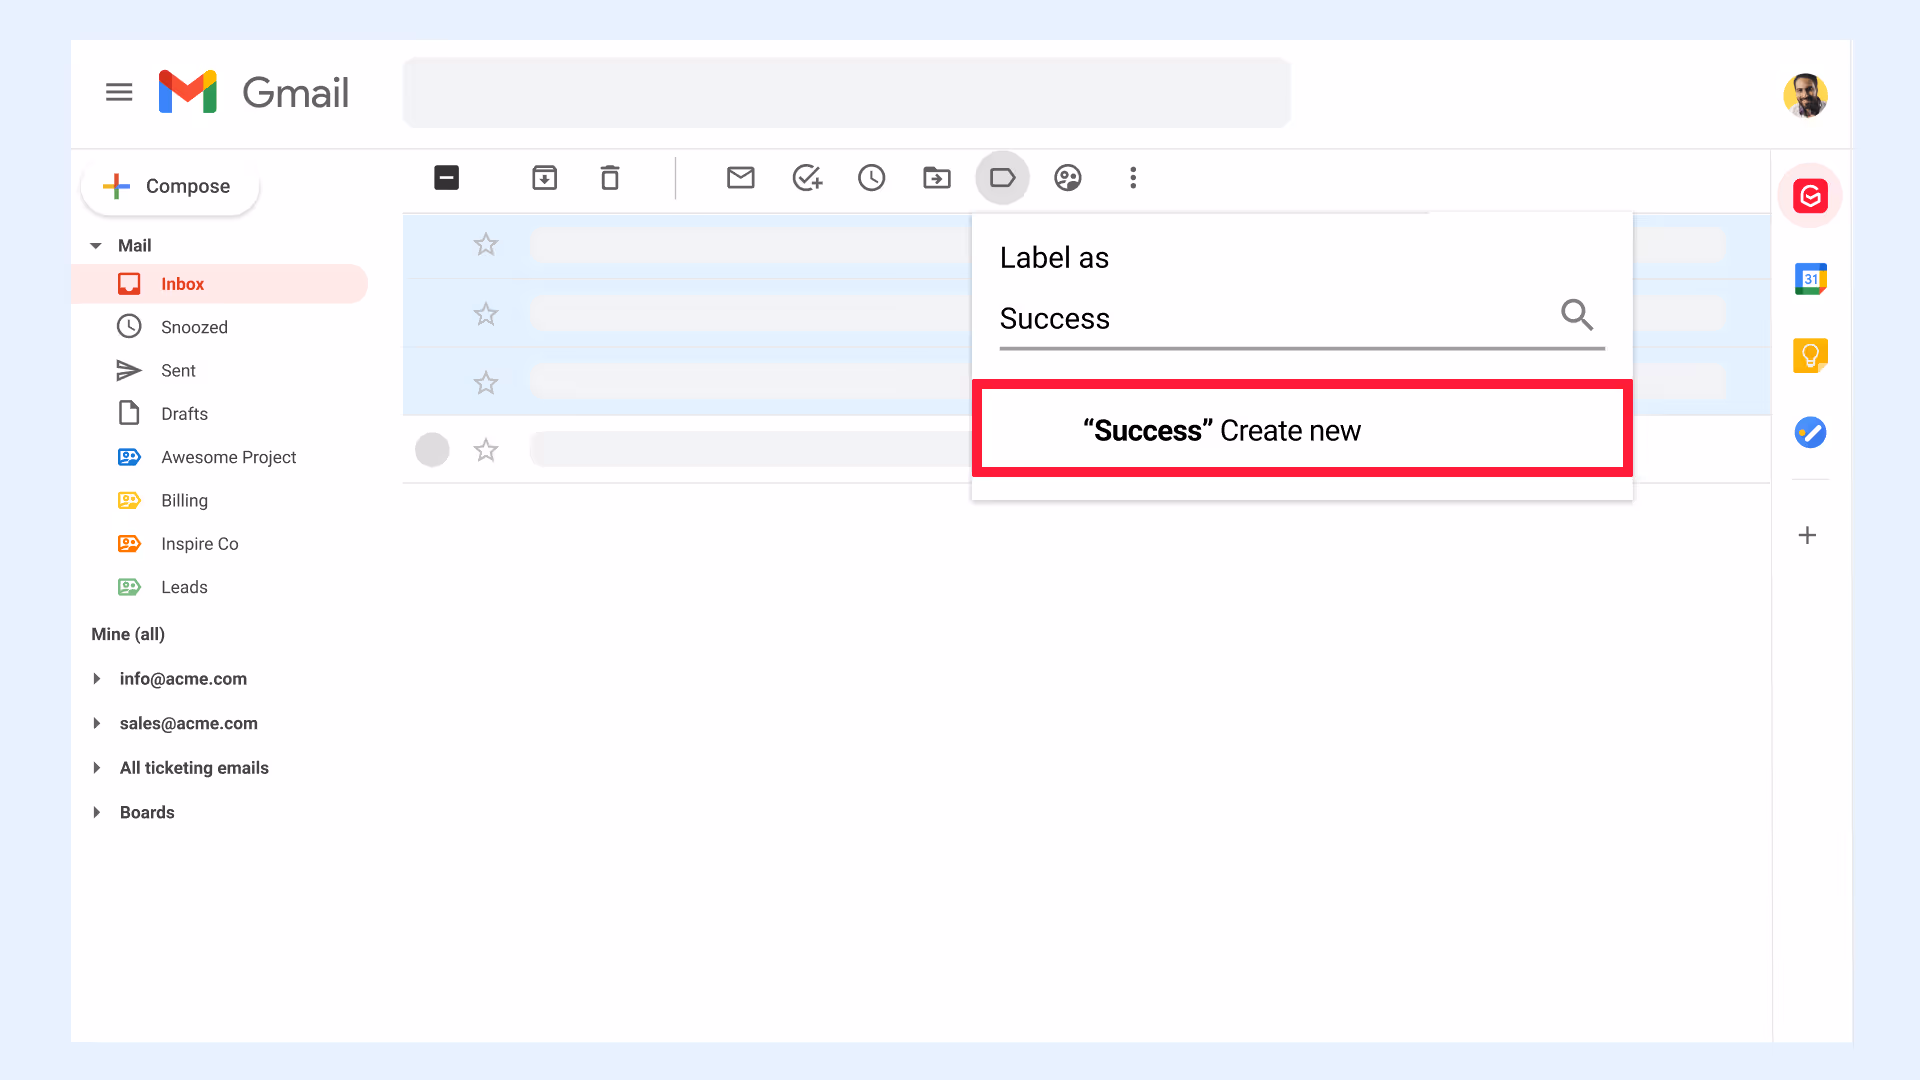Star the first email row
The width and height of the screenshot is (1920, 1080).
tap(486, 244)
